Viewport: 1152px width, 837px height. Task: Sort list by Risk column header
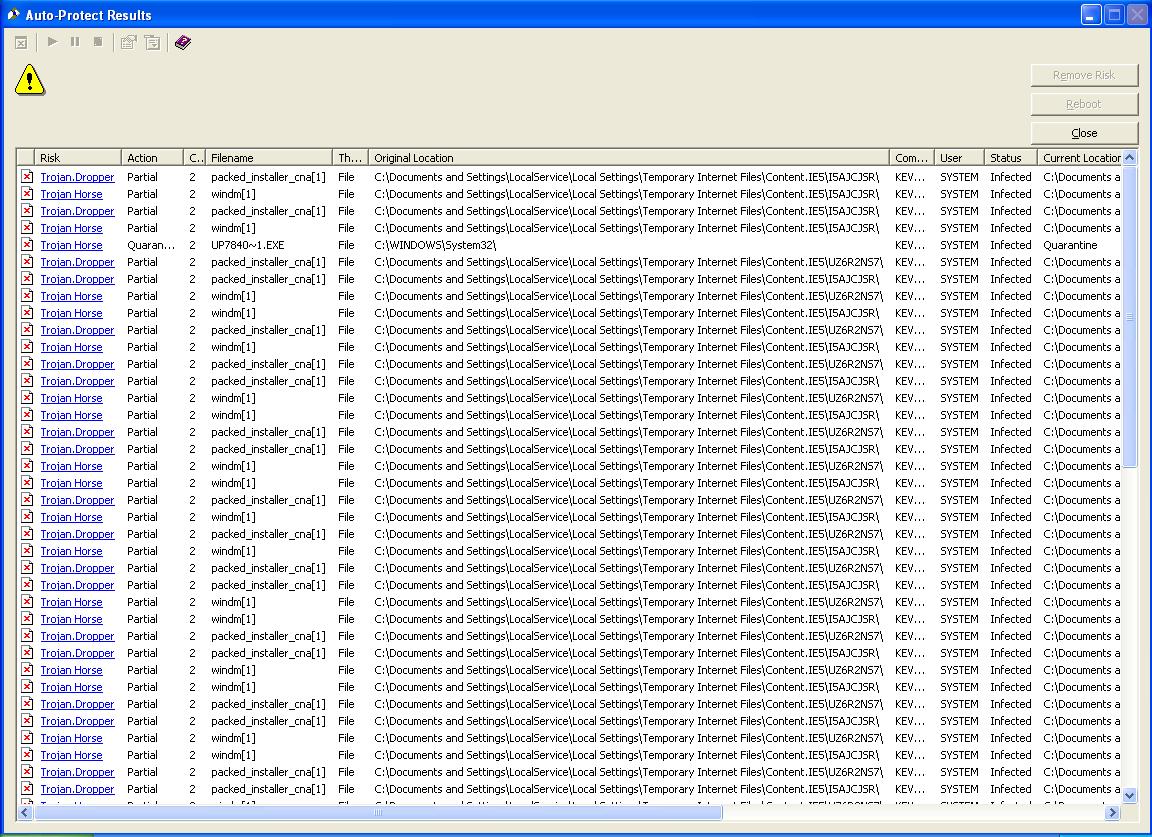(78, 158)
